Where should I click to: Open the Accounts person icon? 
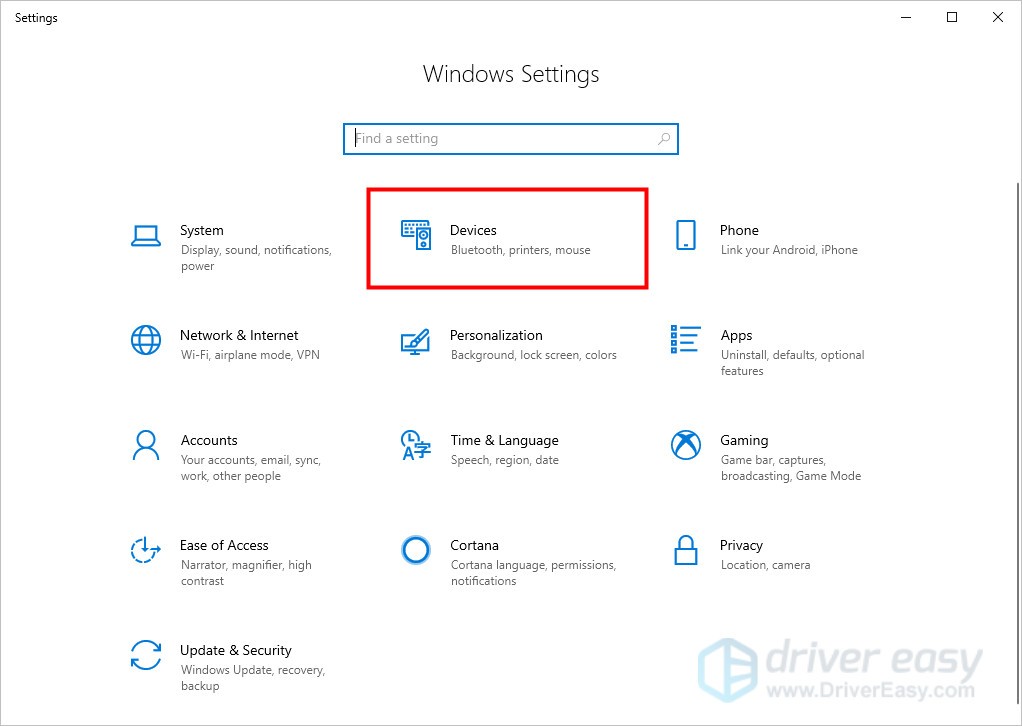pyautogui.click(x=146, y=445)
